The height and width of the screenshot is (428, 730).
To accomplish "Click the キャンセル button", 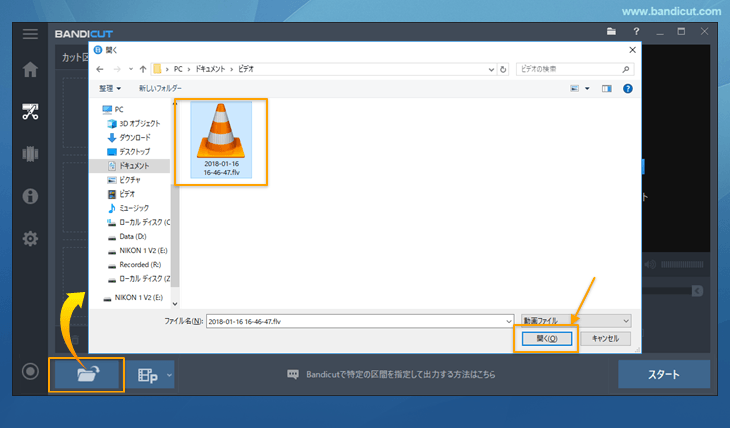I will (605, 339).
